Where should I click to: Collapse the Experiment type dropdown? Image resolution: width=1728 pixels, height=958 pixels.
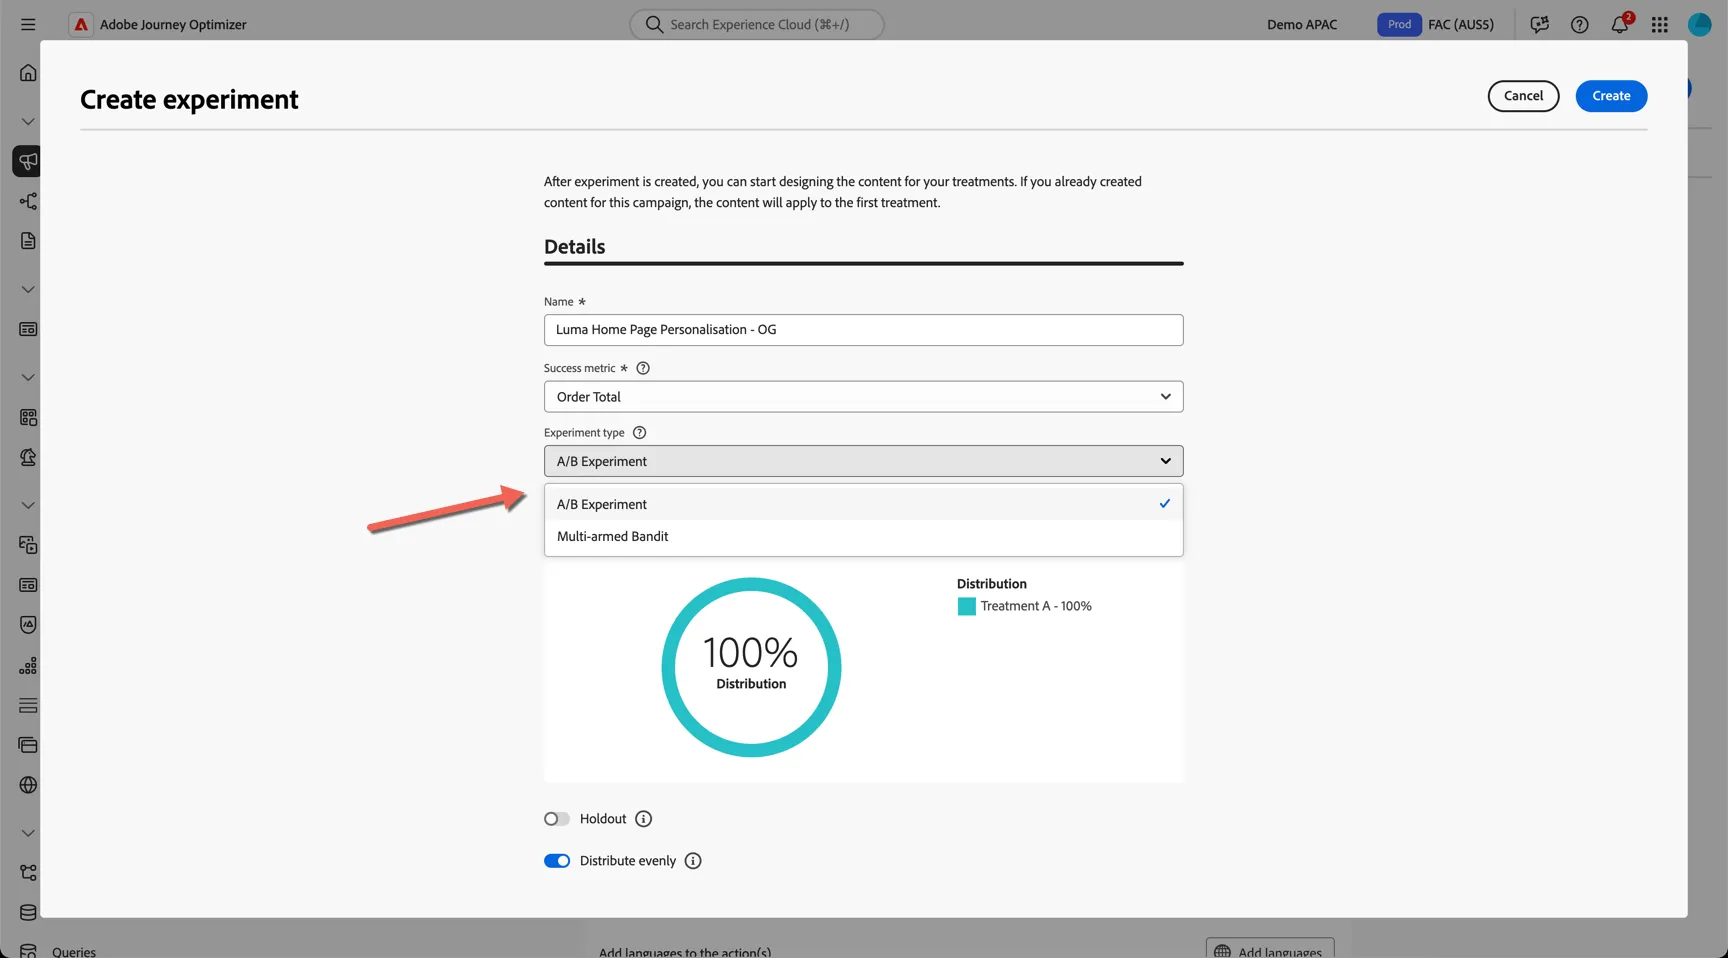pyautogui.click(x=864, y=461)
